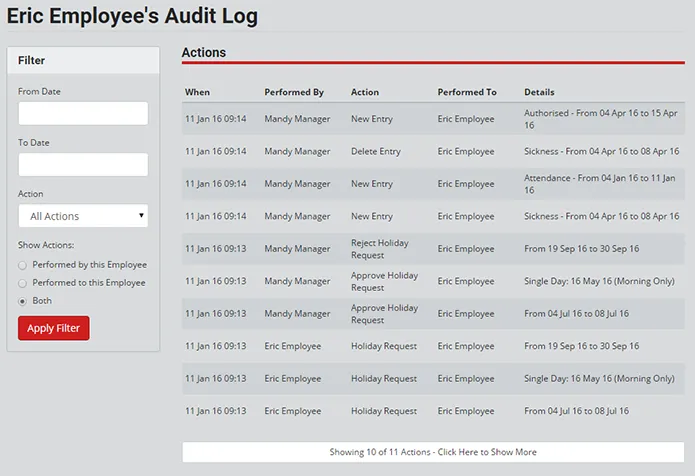The width and height of the screenshot is (695, 476).
Task: Click the Authorised 04 Apr 16 entry details
Action: tap(601, 119)
